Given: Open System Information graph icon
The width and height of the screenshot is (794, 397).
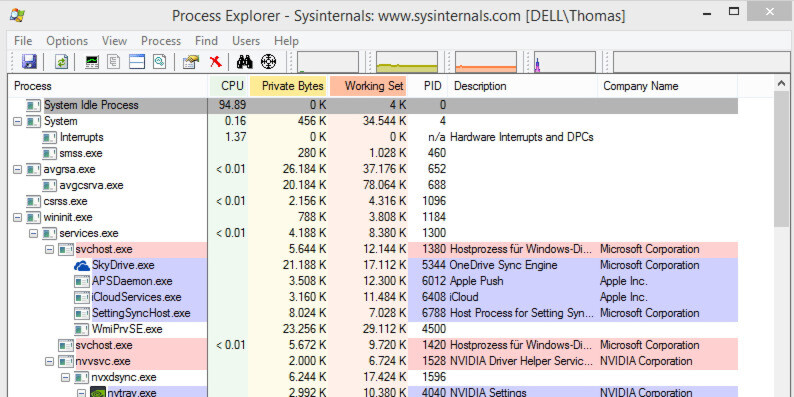Looking at the screenshot, I should [92, 62].
